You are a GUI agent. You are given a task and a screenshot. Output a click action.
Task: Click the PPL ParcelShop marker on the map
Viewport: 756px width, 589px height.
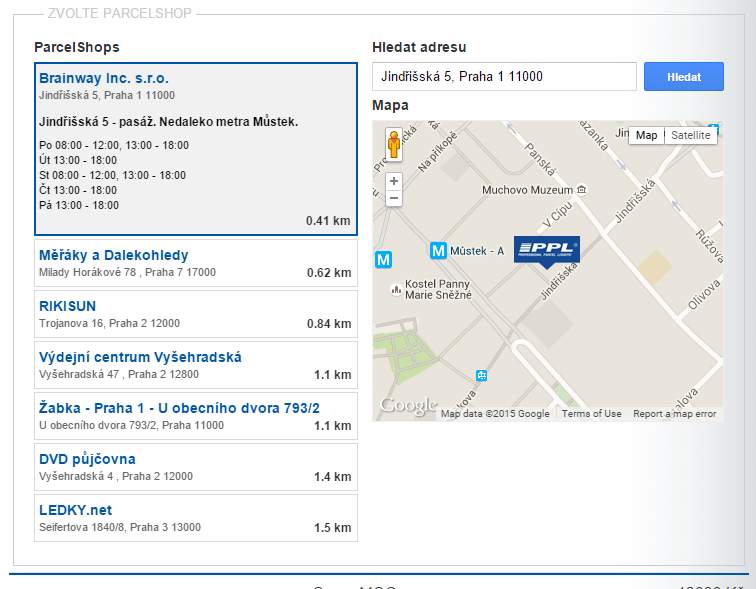tap(547, 251)
